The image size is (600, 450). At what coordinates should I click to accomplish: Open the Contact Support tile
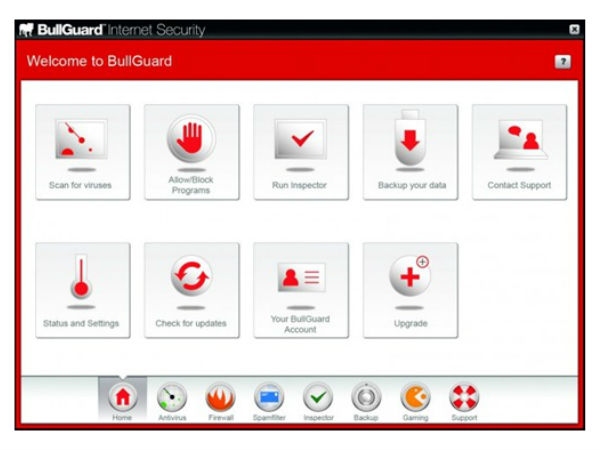point(519,152)
